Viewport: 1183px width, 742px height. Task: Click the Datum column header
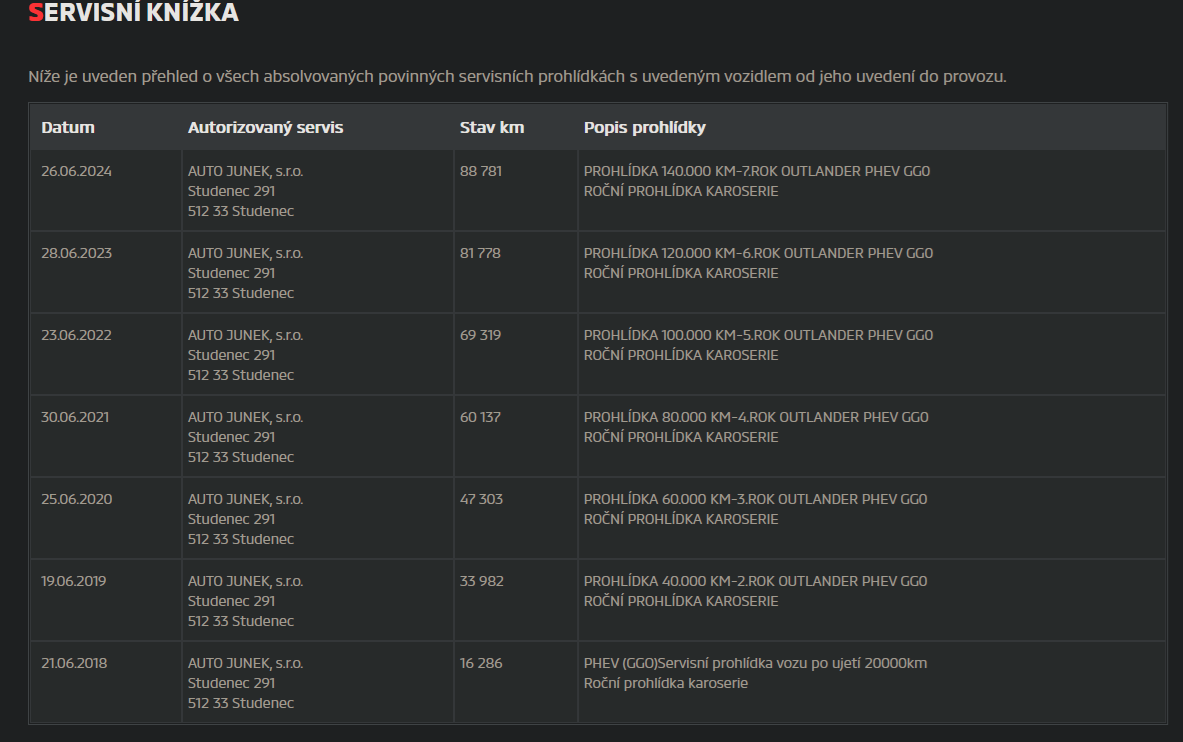click(68, 127)
